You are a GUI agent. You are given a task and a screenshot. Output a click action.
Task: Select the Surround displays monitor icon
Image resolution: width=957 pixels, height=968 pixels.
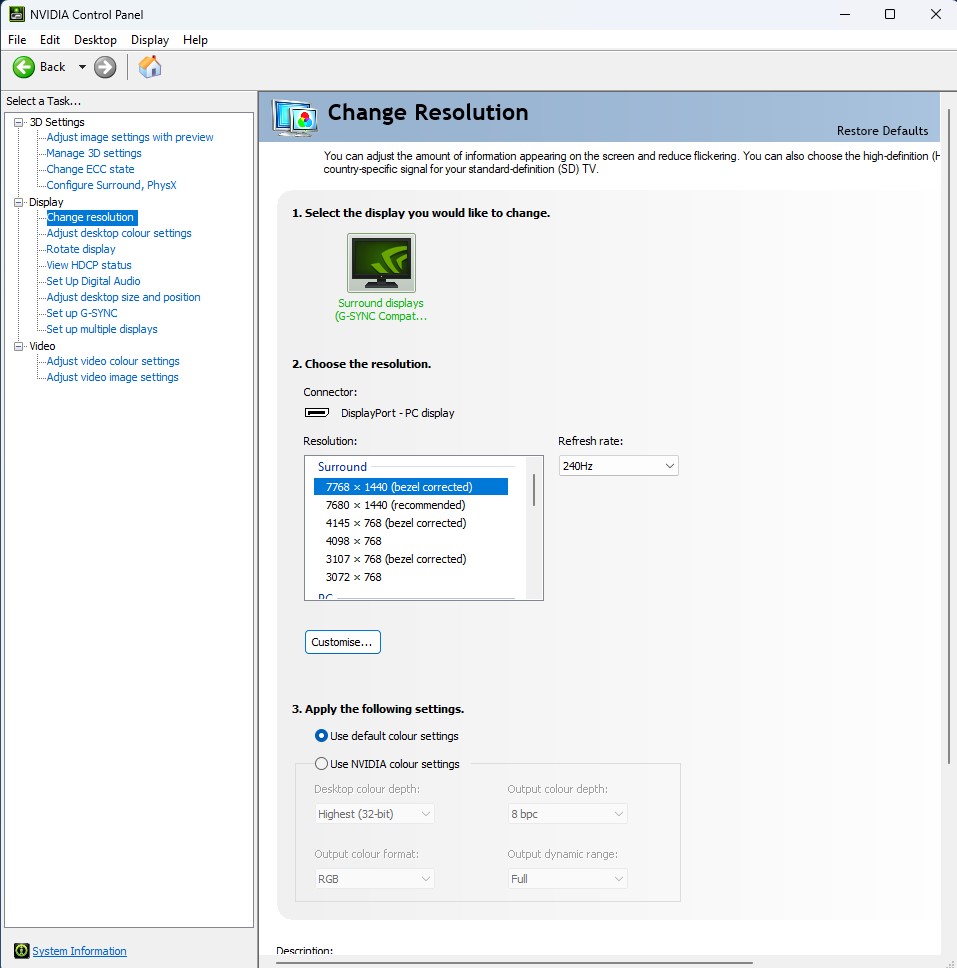click(381, 263)
